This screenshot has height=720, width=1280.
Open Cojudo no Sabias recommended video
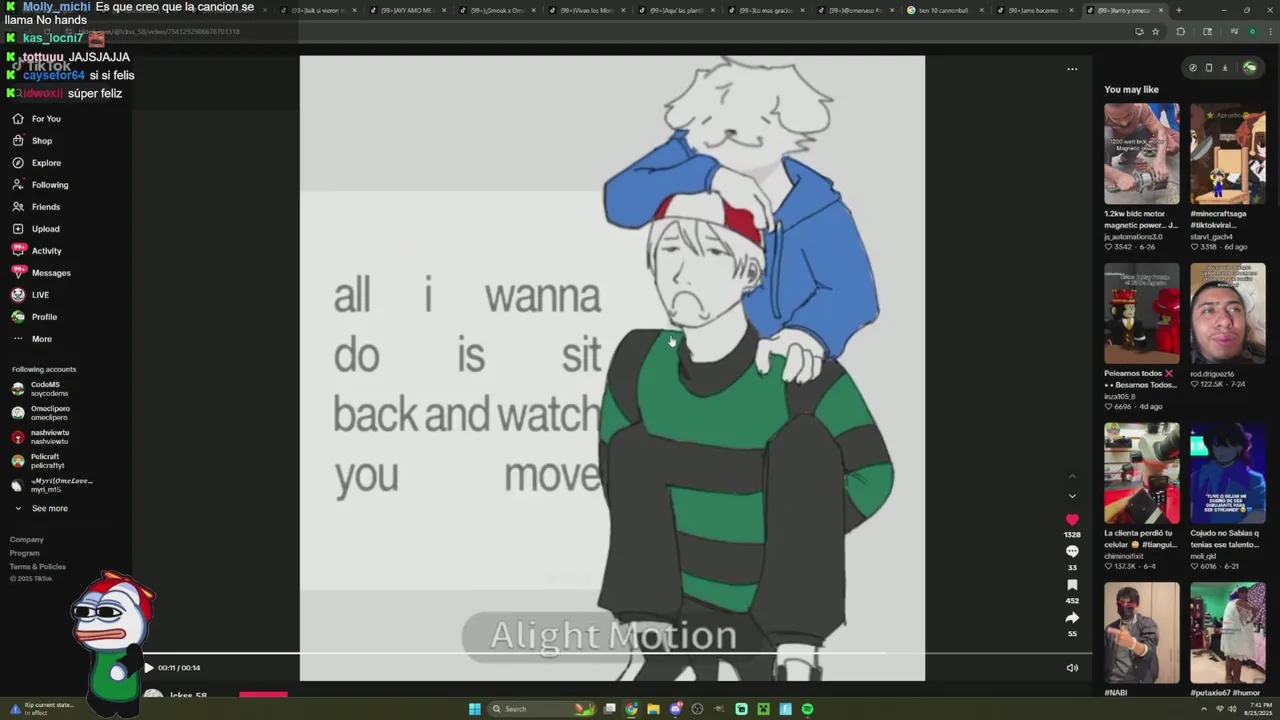1227,473
